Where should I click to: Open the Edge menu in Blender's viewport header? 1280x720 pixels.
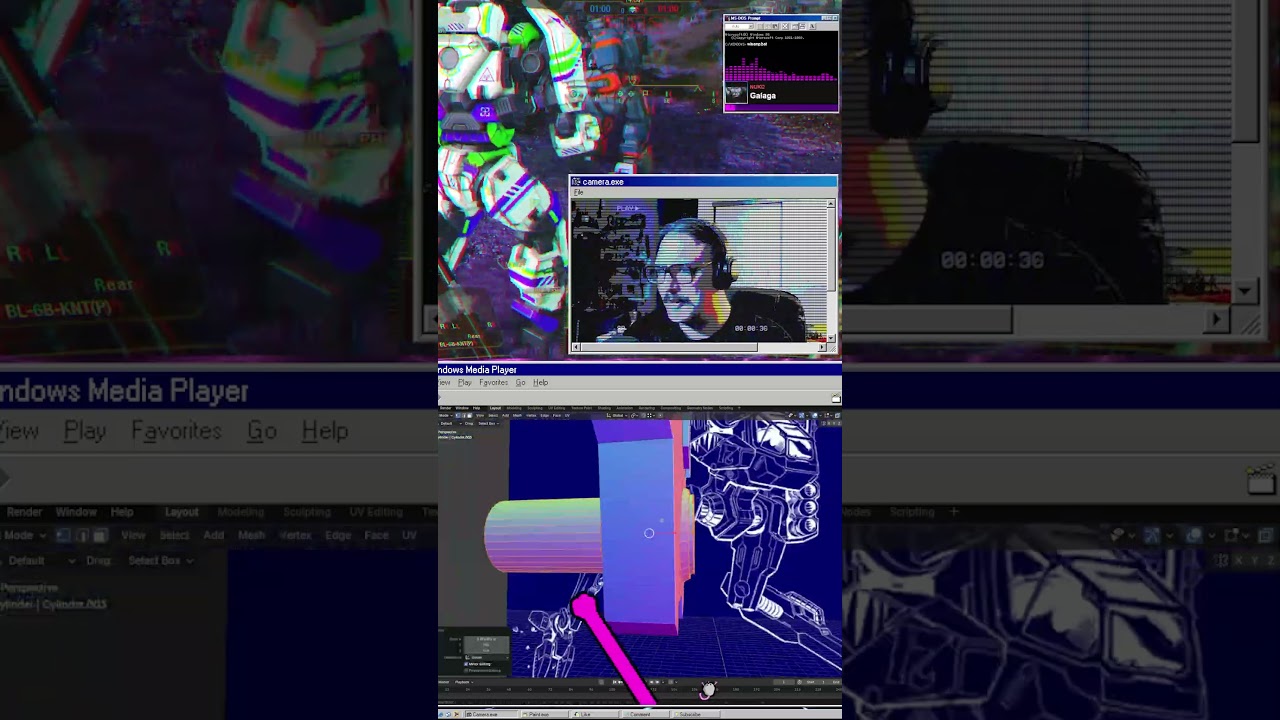544,415
